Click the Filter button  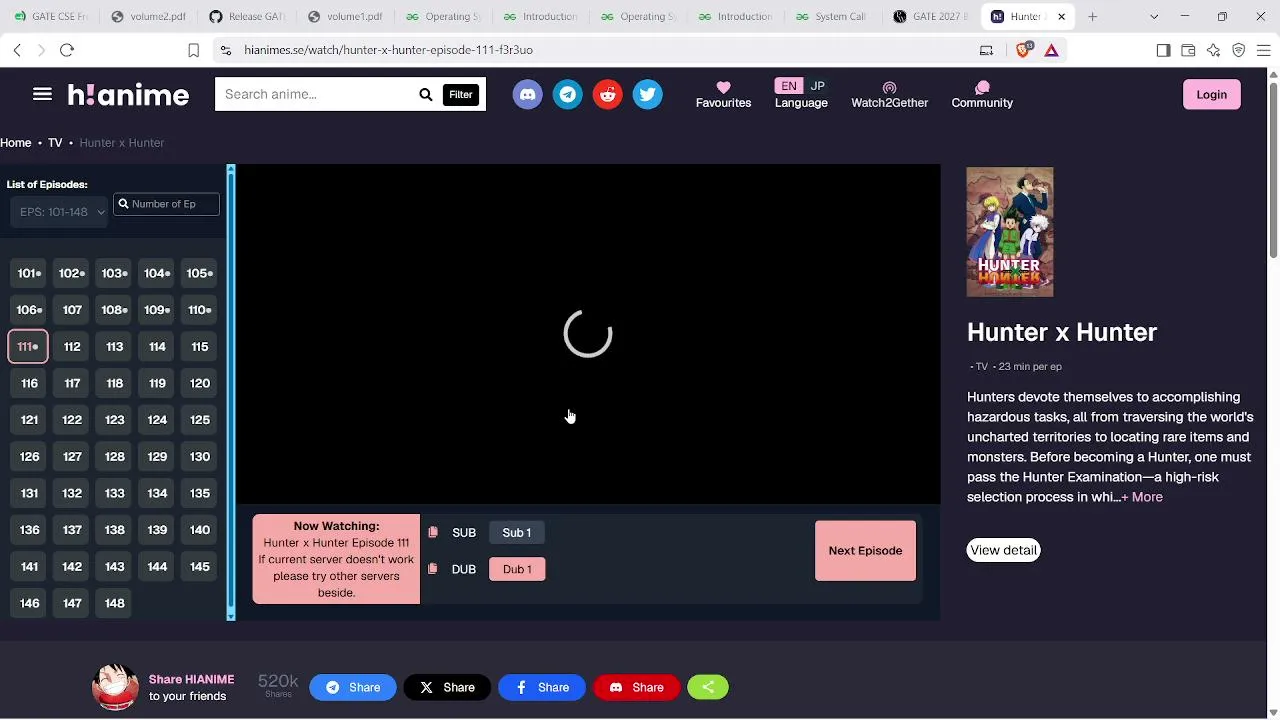(x=460, y=94)
